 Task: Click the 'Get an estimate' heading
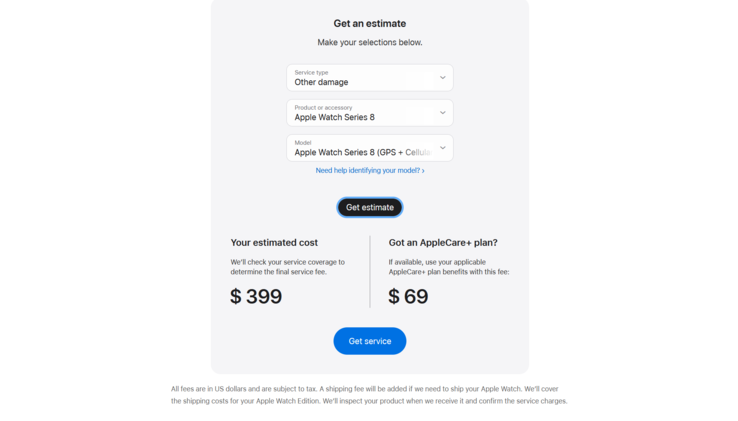tap(369, 23)
